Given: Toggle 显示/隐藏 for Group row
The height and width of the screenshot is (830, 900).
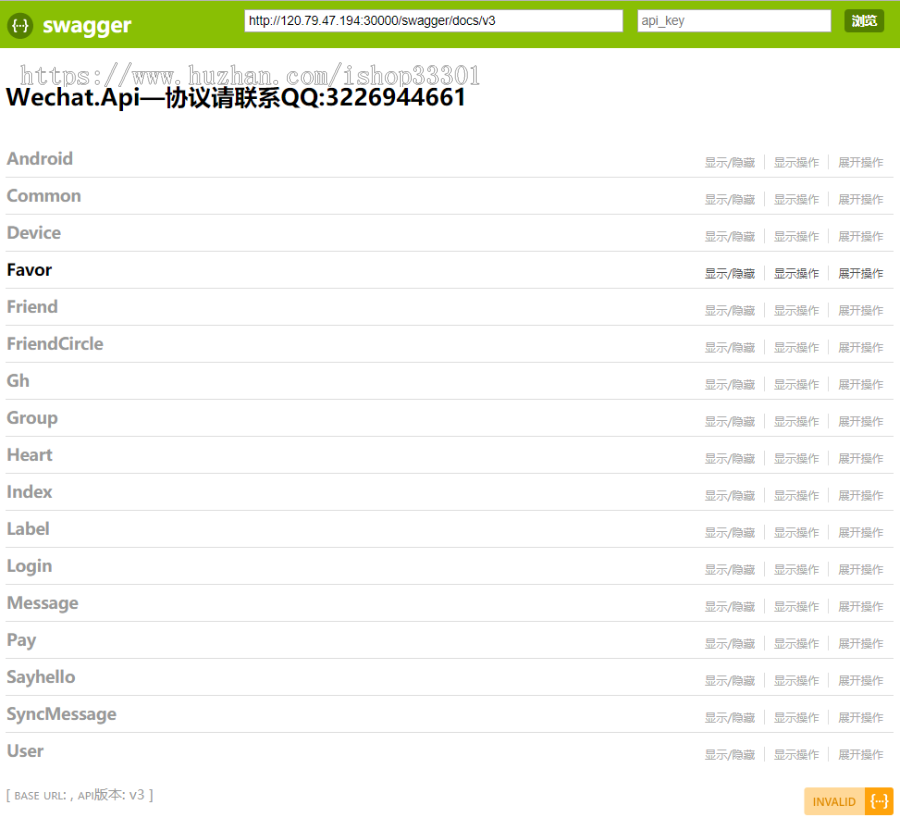Looking at the screenshot, I should coord(730,421).
